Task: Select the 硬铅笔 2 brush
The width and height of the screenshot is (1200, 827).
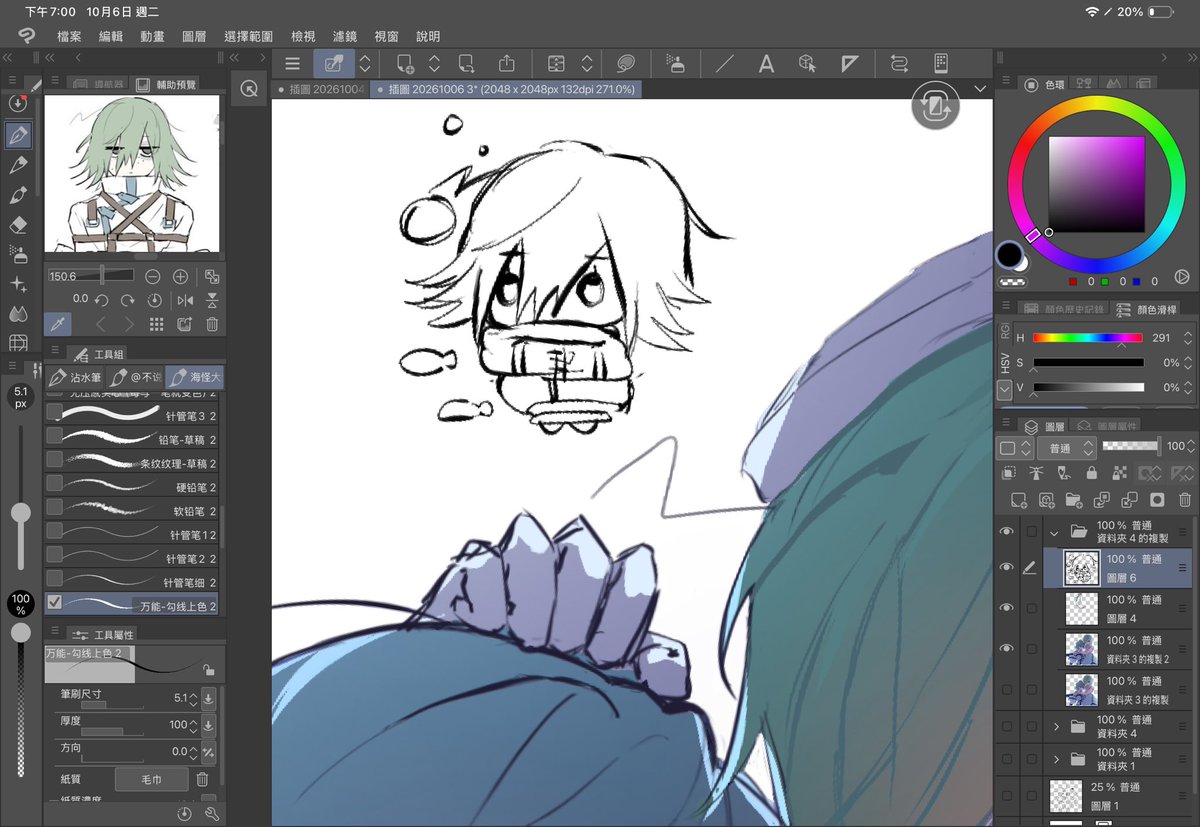Action: (132, 487)
